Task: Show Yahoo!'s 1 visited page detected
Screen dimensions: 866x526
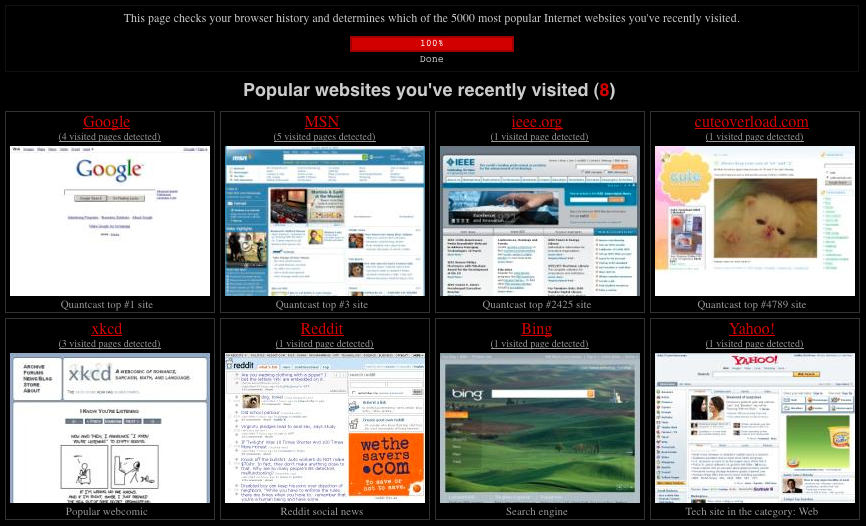Action: [x=754, y=344]
